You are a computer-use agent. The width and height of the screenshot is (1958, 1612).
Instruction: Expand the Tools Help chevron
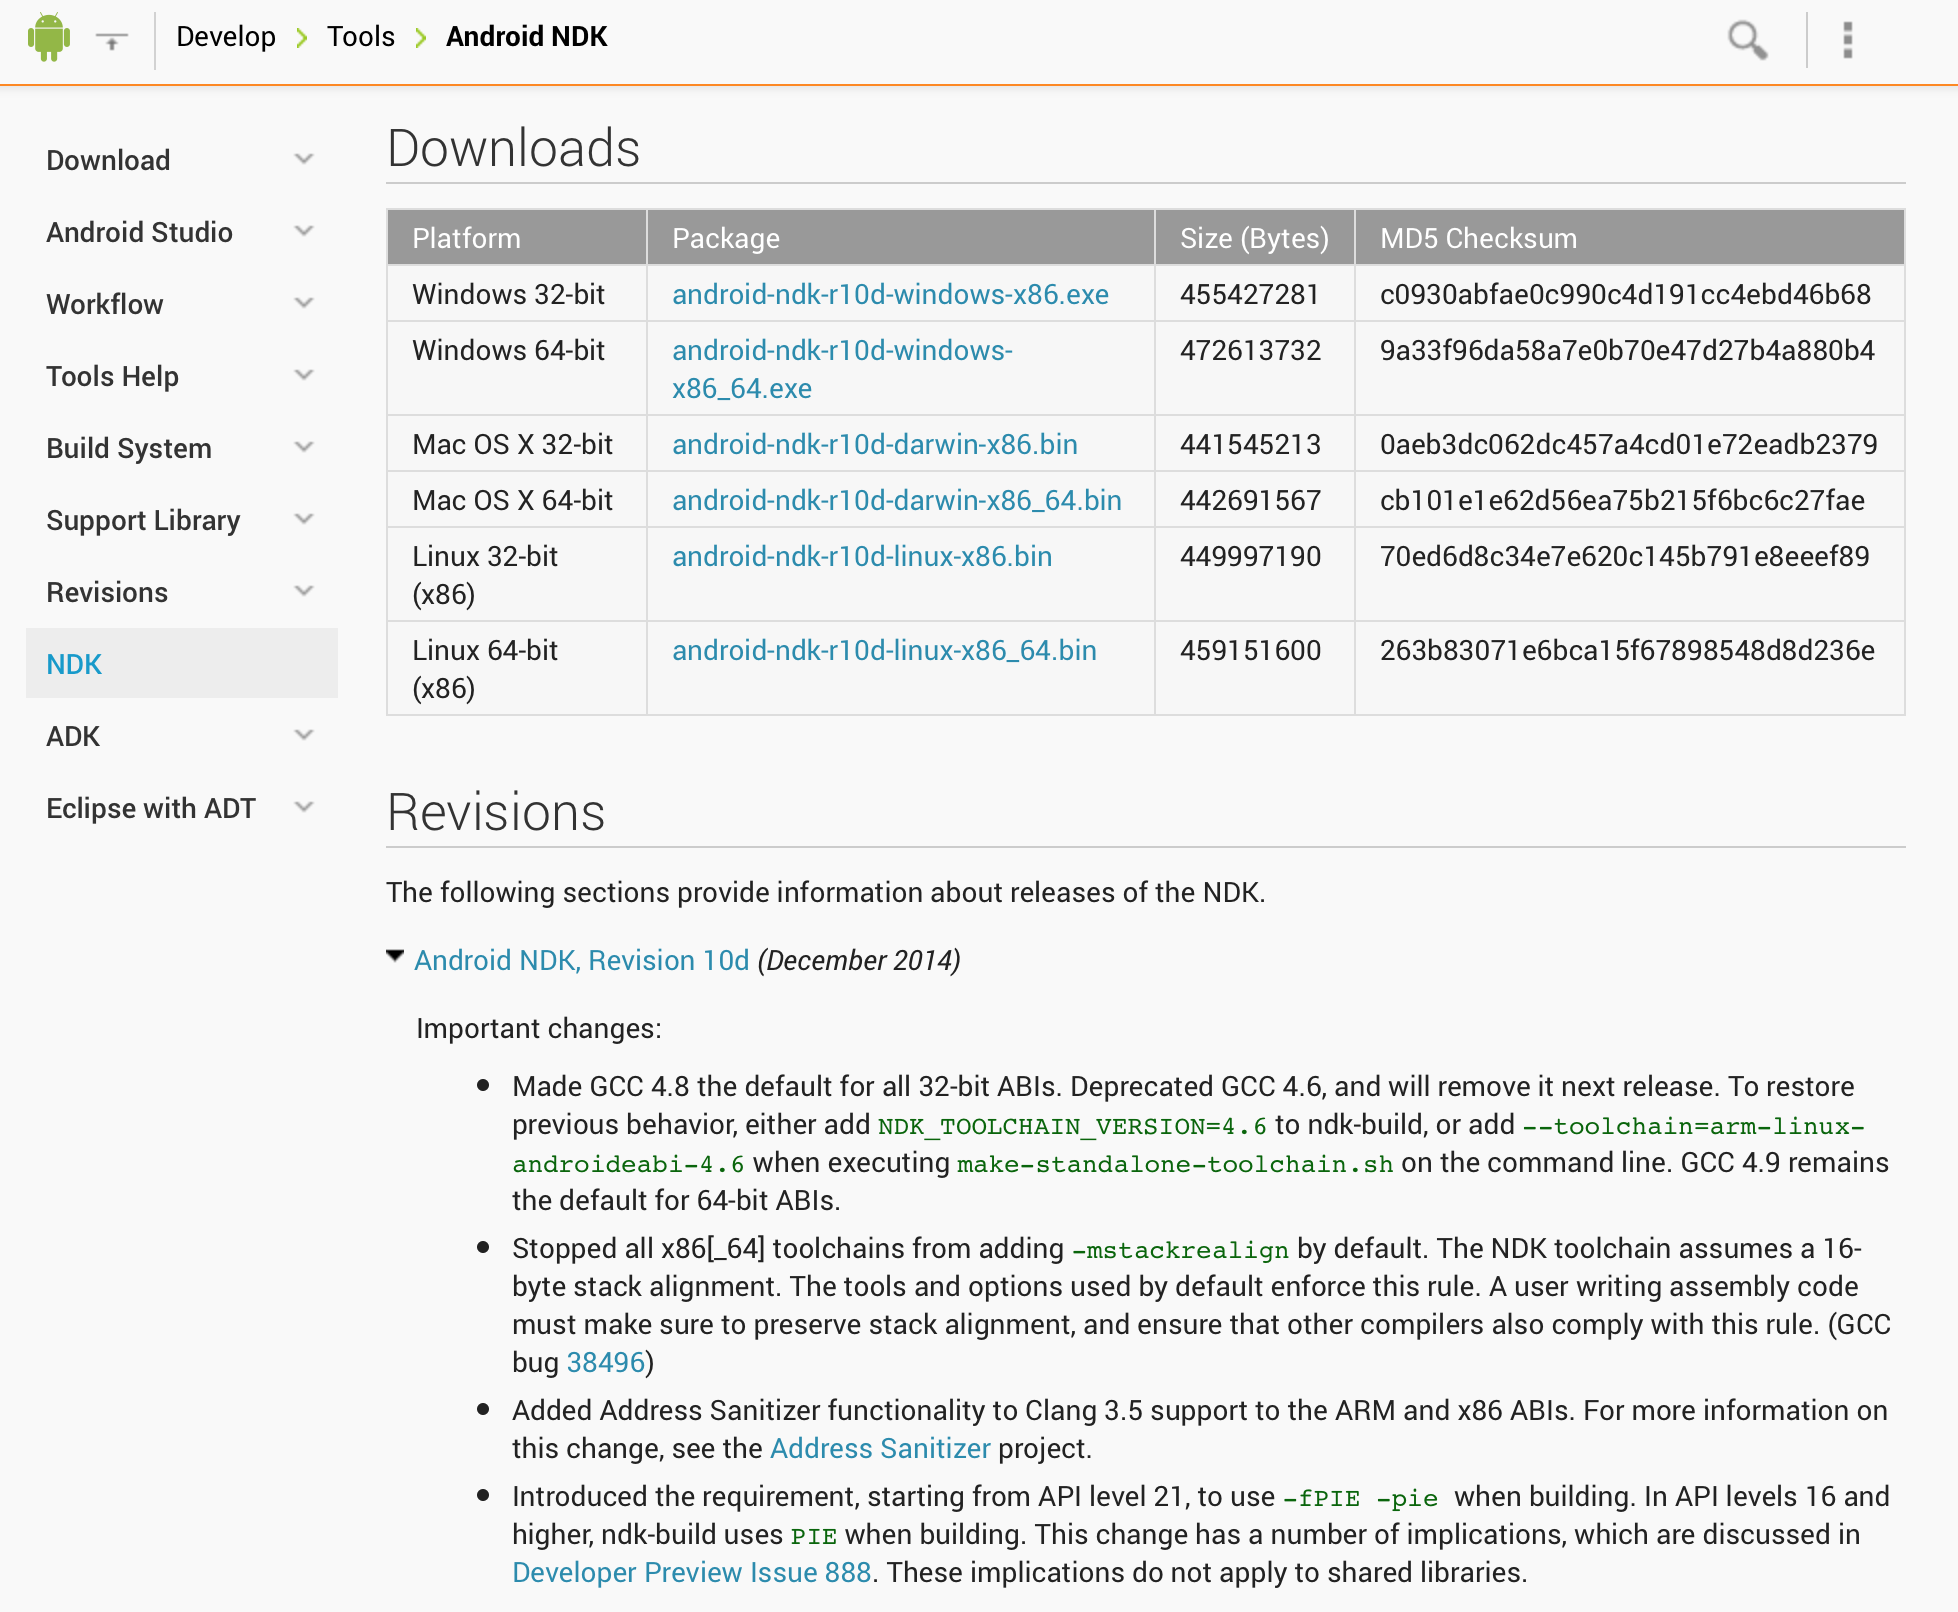pos(304,375)
